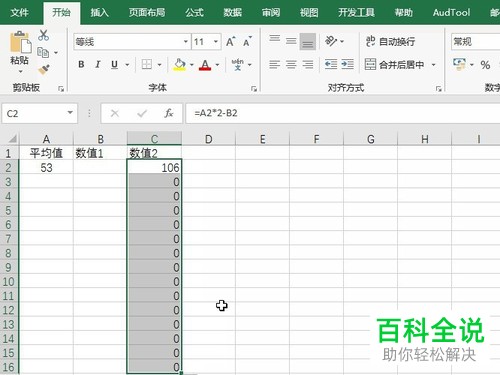Open font settings dialog launcher
This screenshot has height=375, width=500.
coord(254,88)
